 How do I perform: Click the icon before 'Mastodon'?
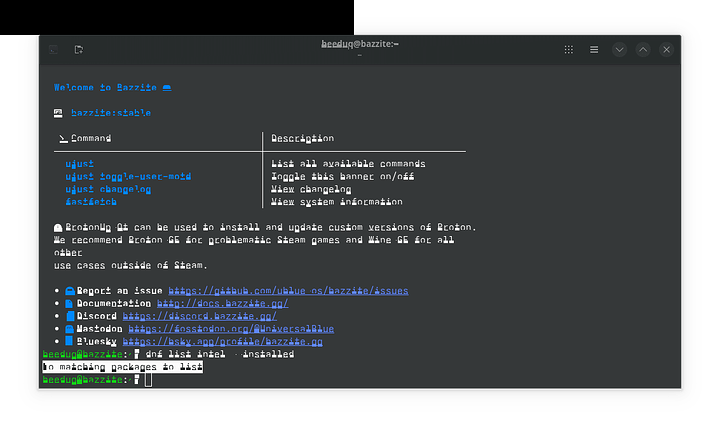pos(69,329)
